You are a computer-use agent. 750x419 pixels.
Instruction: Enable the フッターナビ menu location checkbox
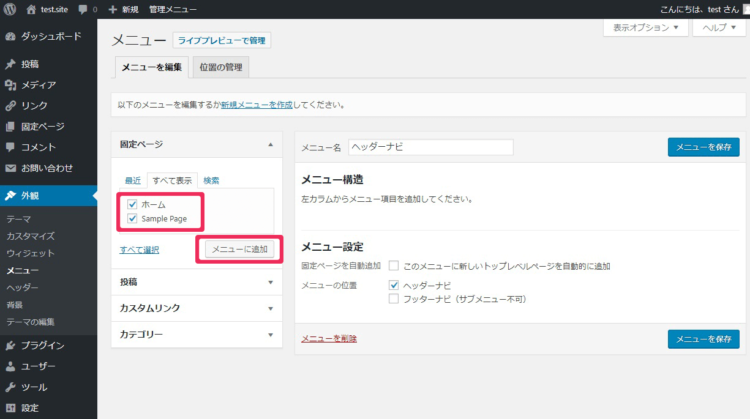[x=394, y=298]
